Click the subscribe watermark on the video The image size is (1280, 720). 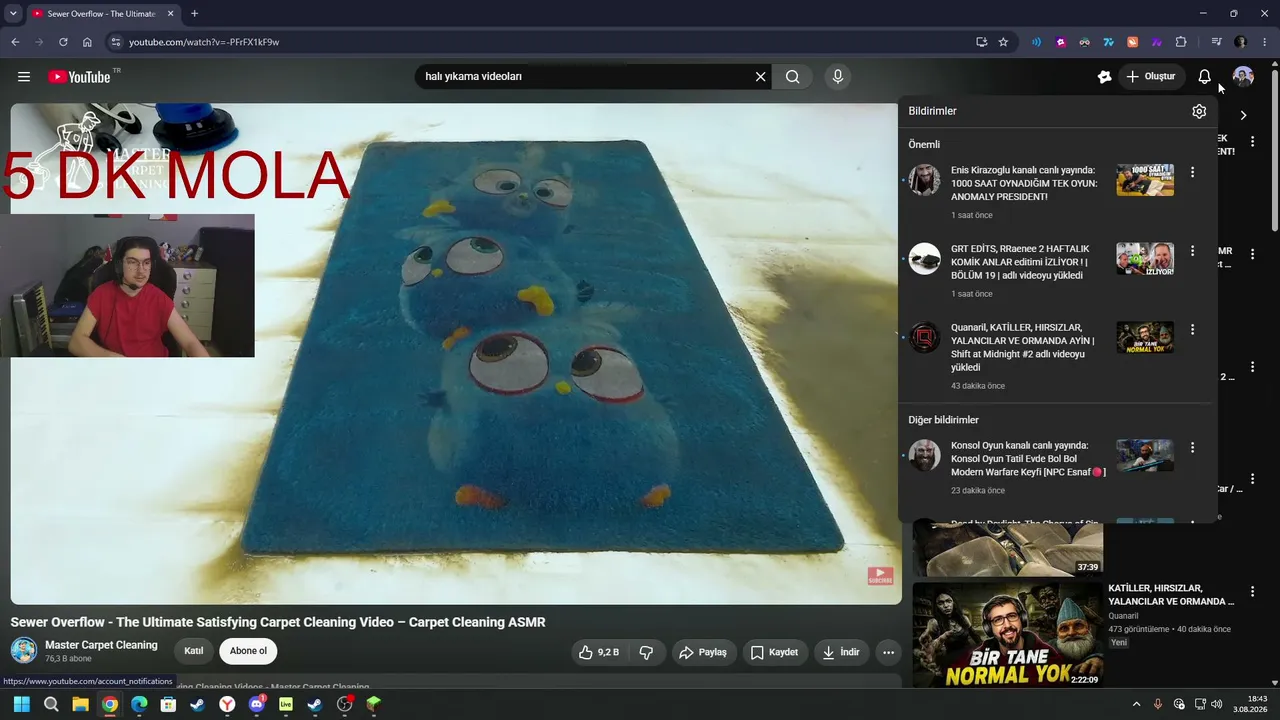click(880, 576)
